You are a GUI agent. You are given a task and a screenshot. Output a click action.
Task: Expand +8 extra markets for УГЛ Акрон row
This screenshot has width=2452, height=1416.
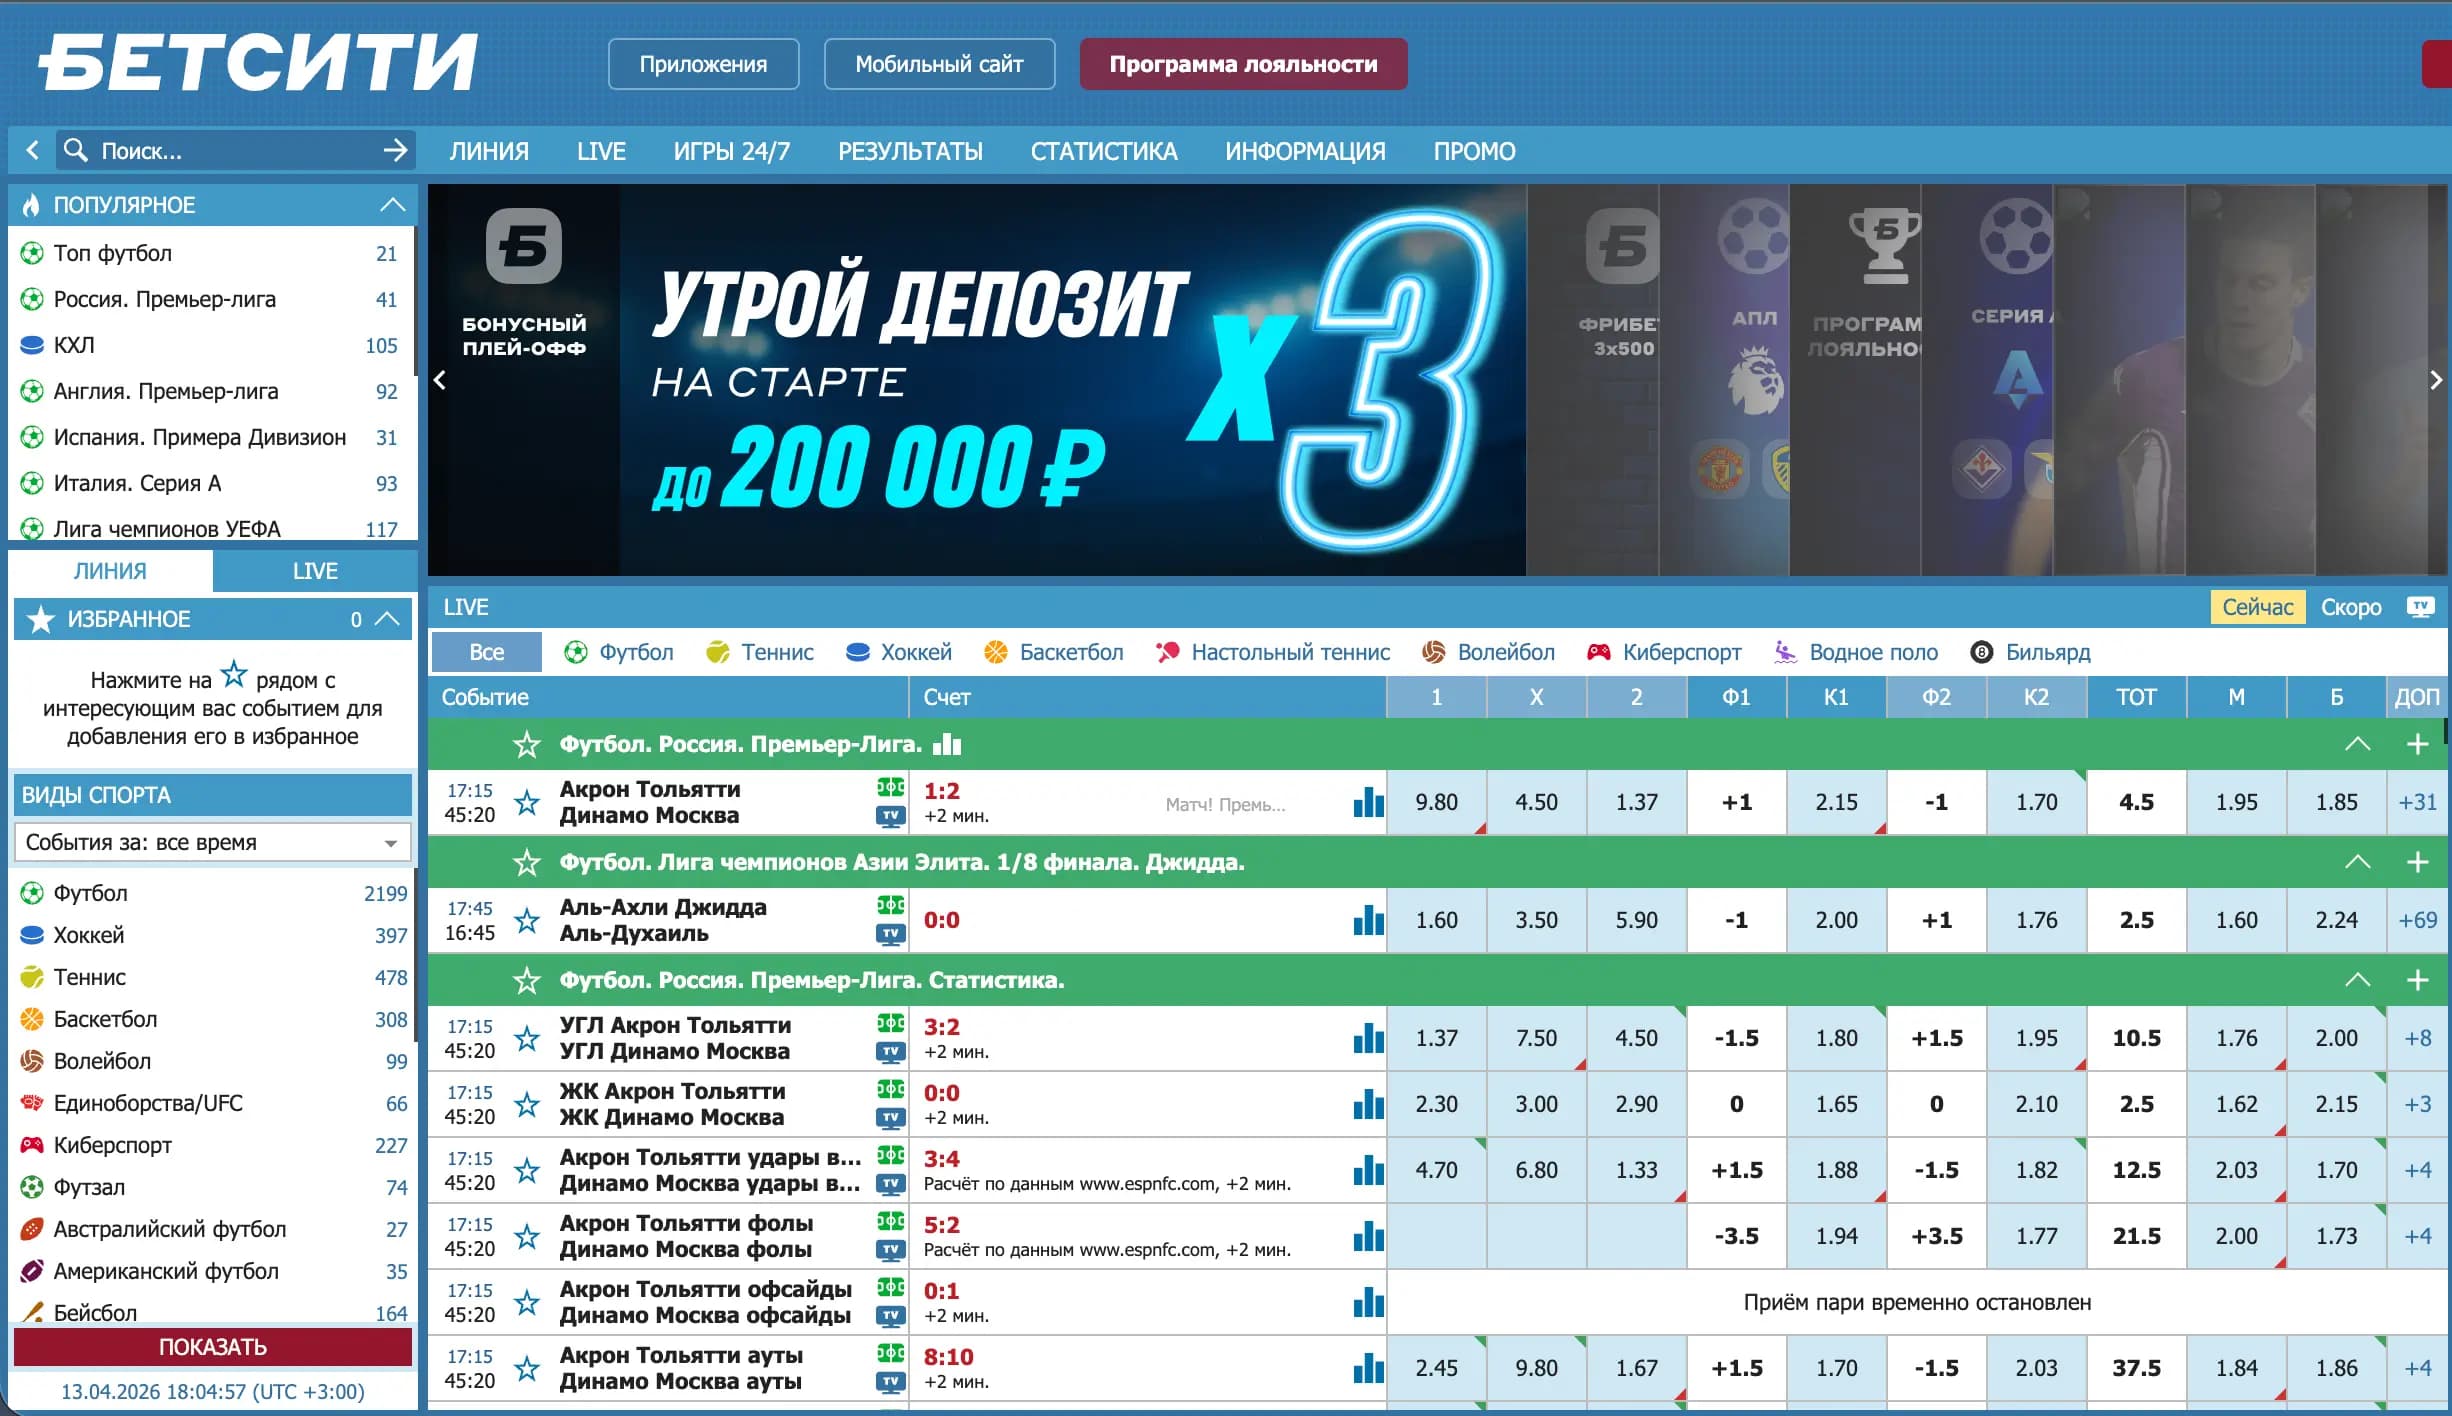(x=2418, y=1038)
